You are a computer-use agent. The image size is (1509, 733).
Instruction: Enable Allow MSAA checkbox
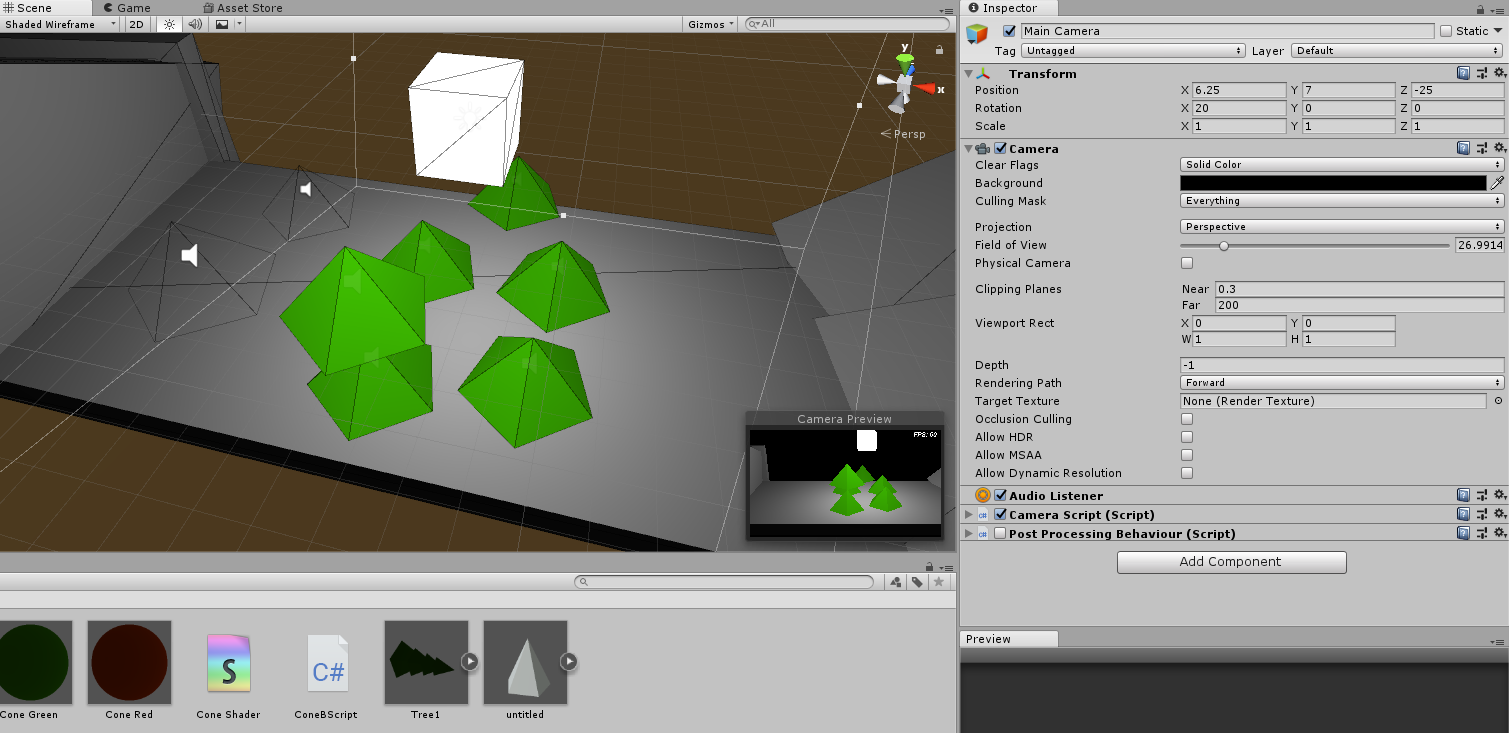tap(1187, 455)
